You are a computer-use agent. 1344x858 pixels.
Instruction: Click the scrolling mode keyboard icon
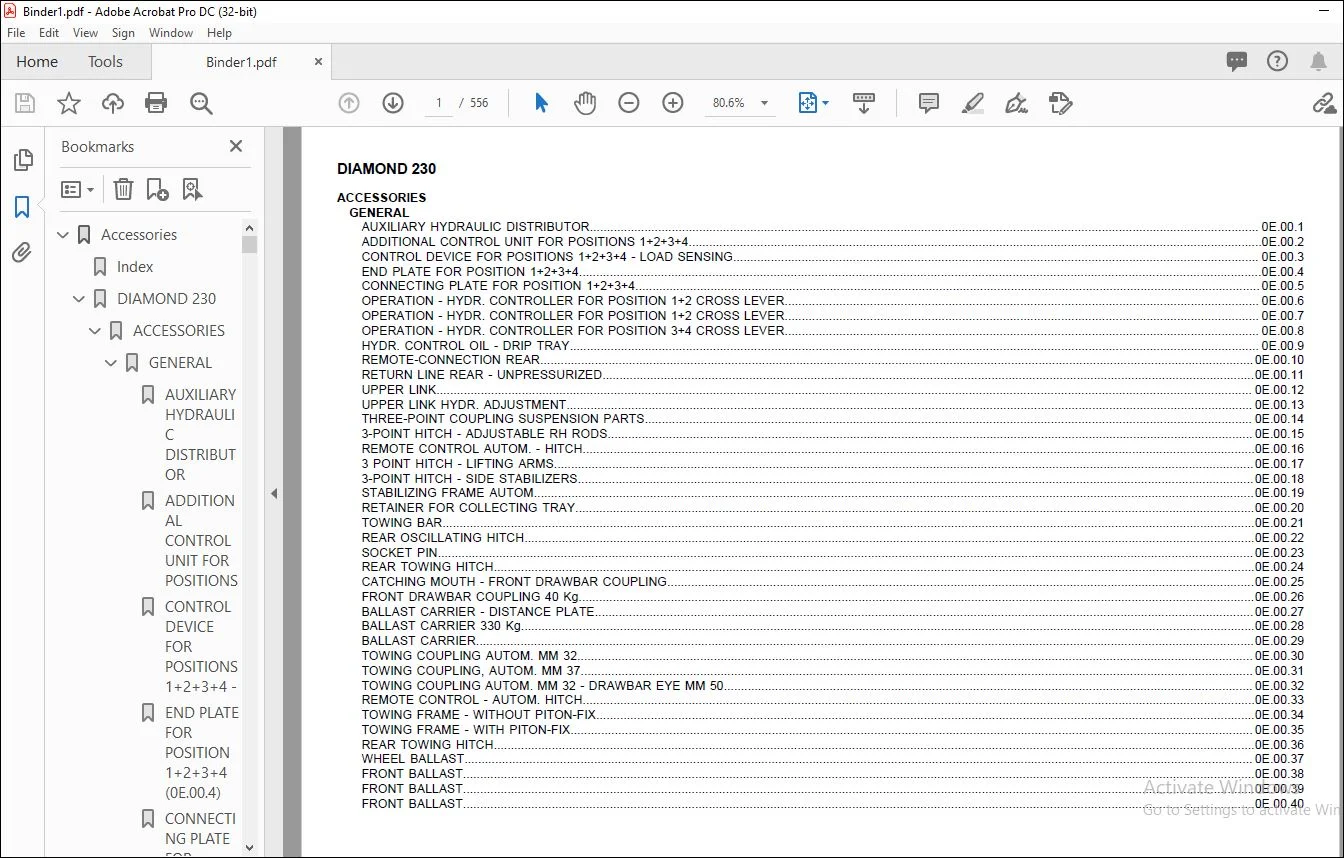[864, 103]
